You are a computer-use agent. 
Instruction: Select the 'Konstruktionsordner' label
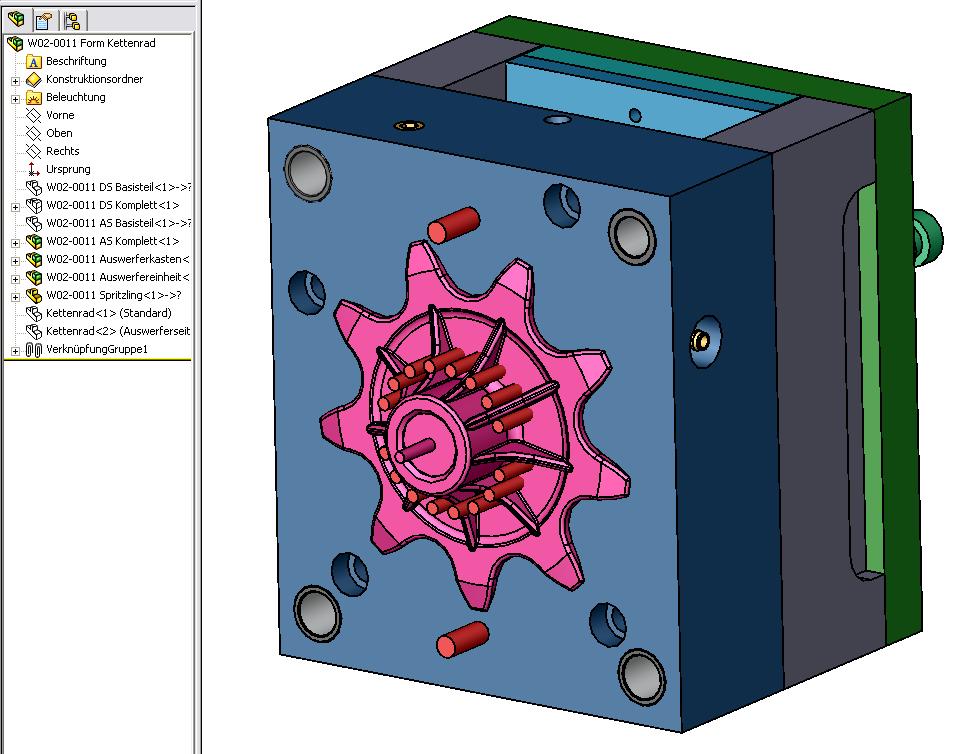(x=95, y=79)
